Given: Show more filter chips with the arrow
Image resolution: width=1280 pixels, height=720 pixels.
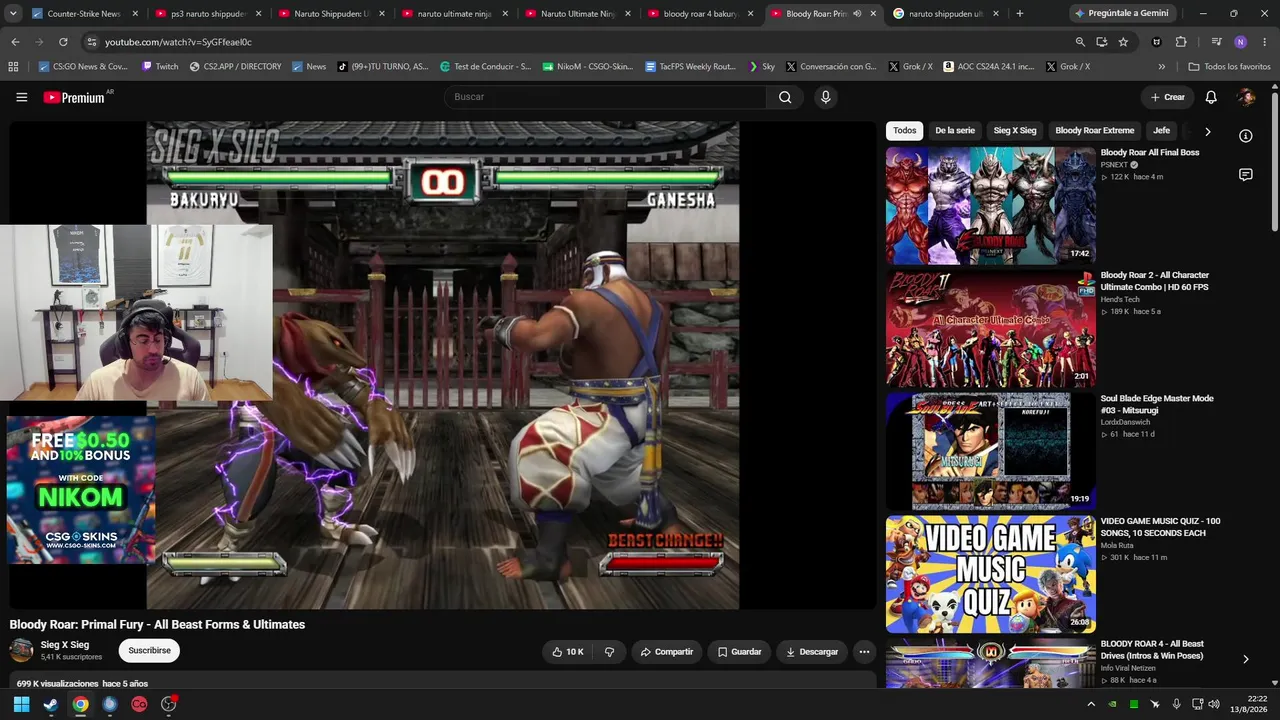Looking at the screenshot, I should [x=1207, y=131].
